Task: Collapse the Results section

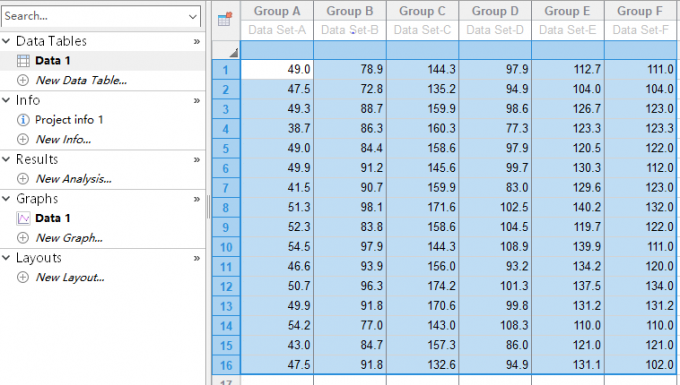Action: point(6,159)
